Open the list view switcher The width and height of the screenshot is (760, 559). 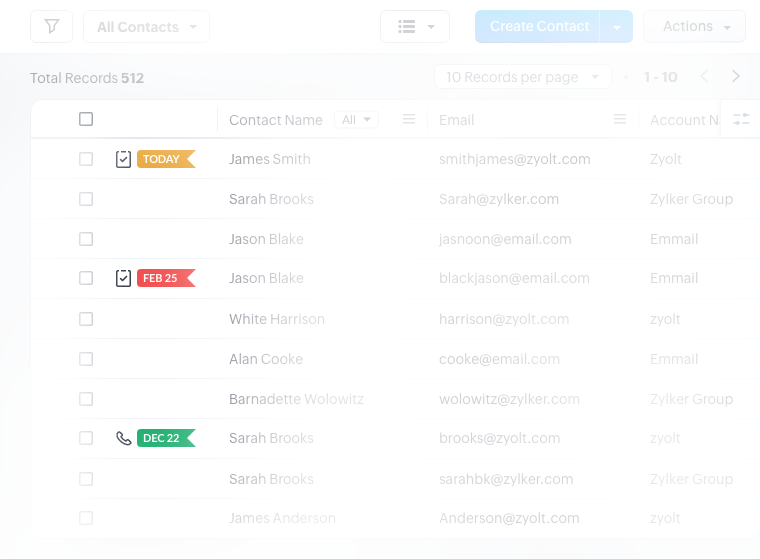pyautogui.click(x=415, y=27)
